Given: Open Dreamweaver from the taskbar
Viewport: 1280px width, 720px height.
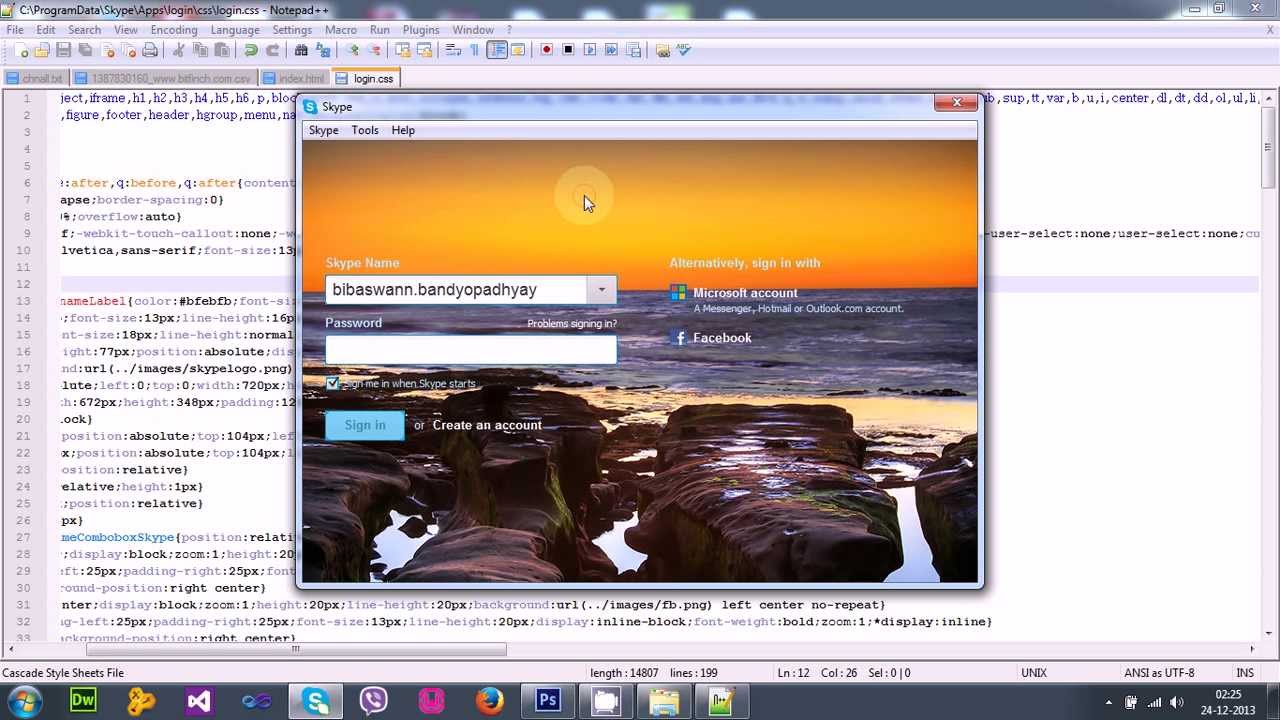Looking at the screenshot, I should [83, 701].
